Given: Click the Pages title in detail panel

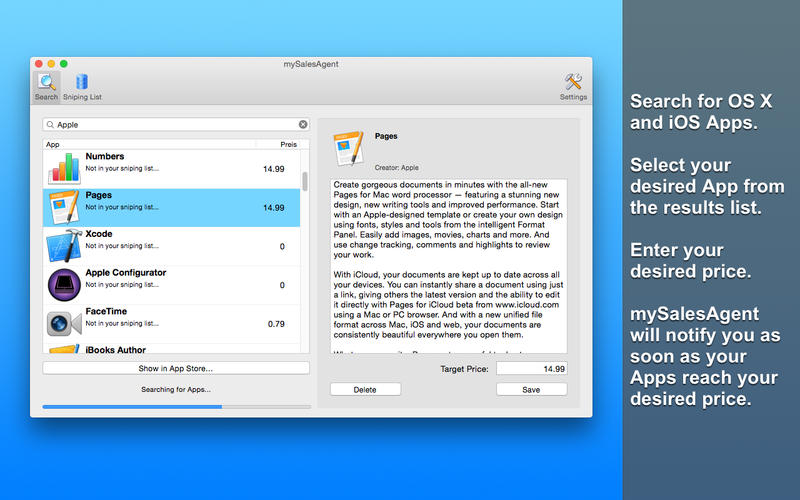Looking at the screenshot, I should (386, 136).
